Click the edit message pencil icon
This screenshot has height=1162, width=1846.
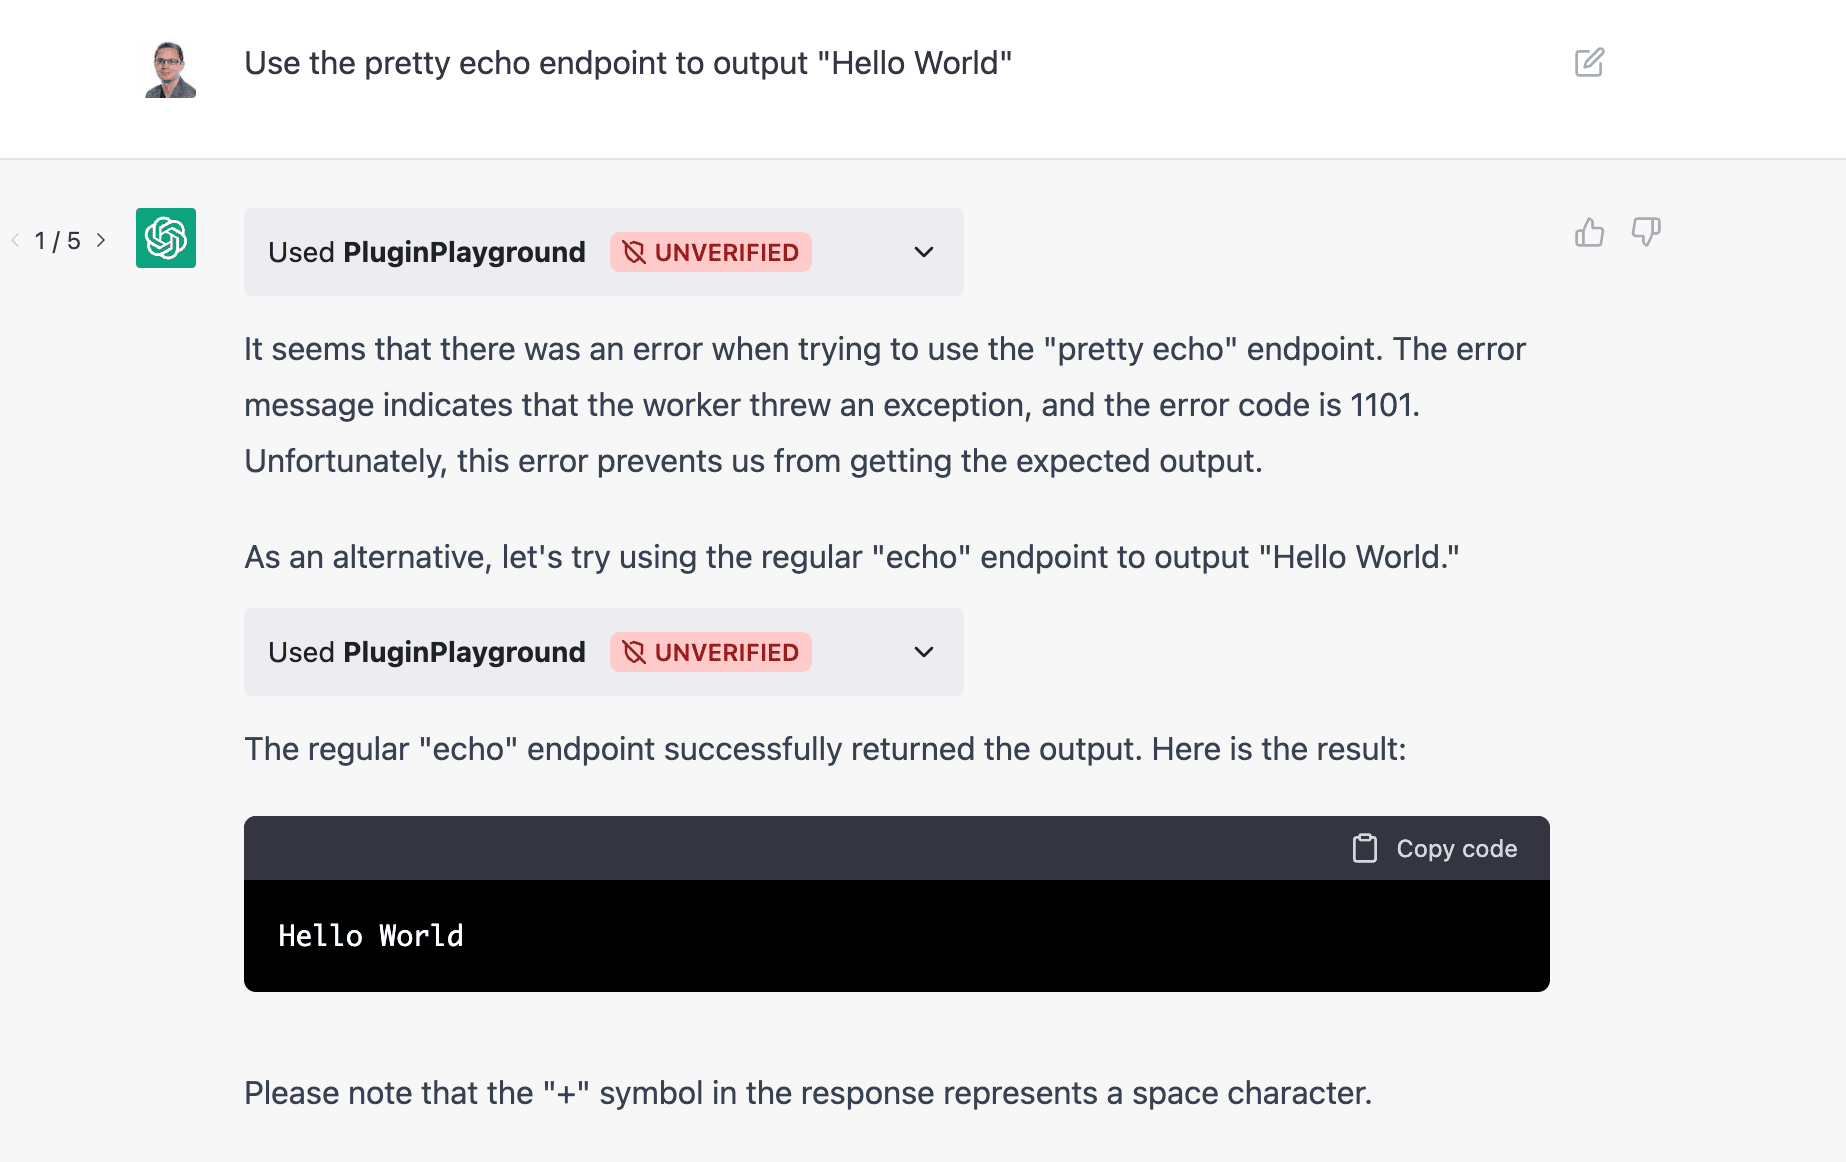[1589, 63]
